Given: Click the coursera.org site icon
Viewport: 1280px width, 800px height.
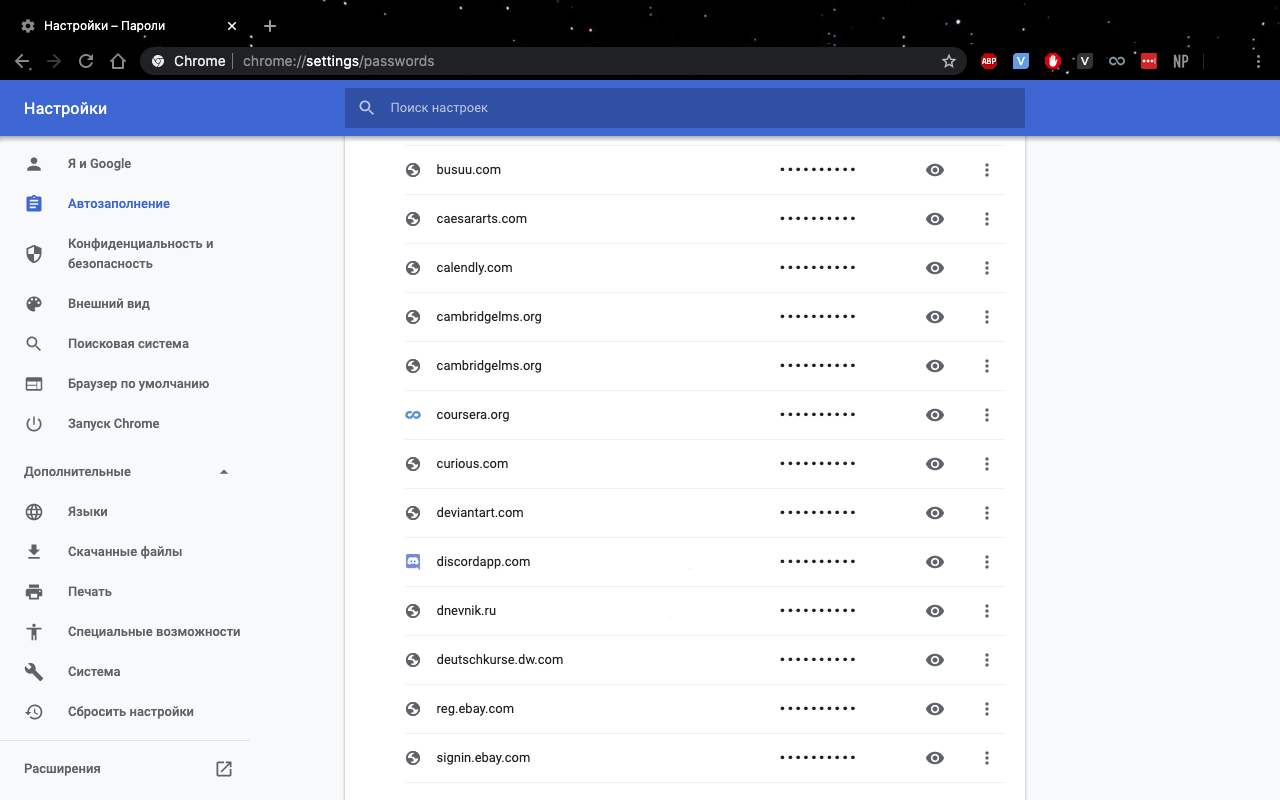Looking at the screenshot, I should [x=413, y=415].
